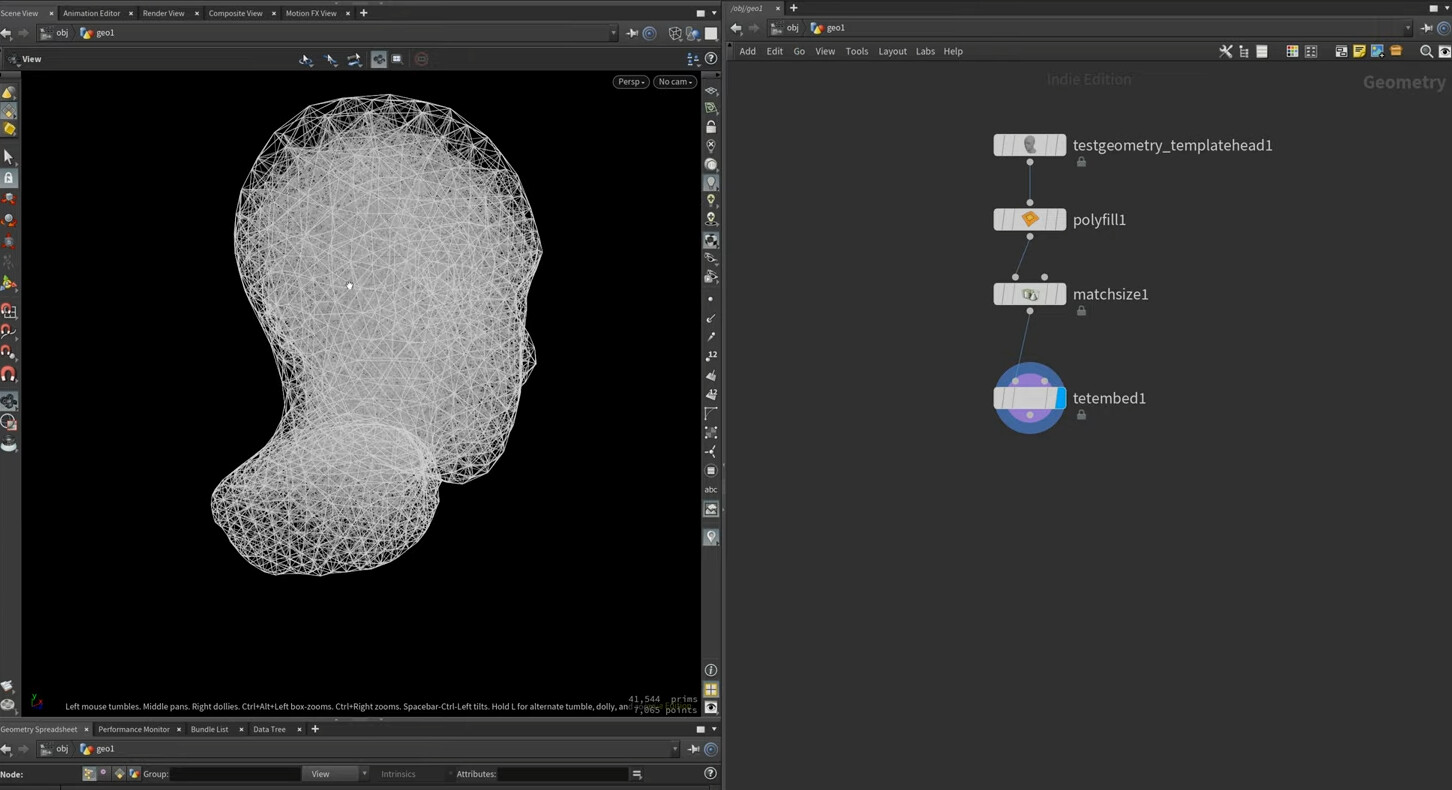This screenshot has width=1452, height=790.
Task: Select the testgeometry_templatehead1 node
Action: click(x=1029, y=145)
